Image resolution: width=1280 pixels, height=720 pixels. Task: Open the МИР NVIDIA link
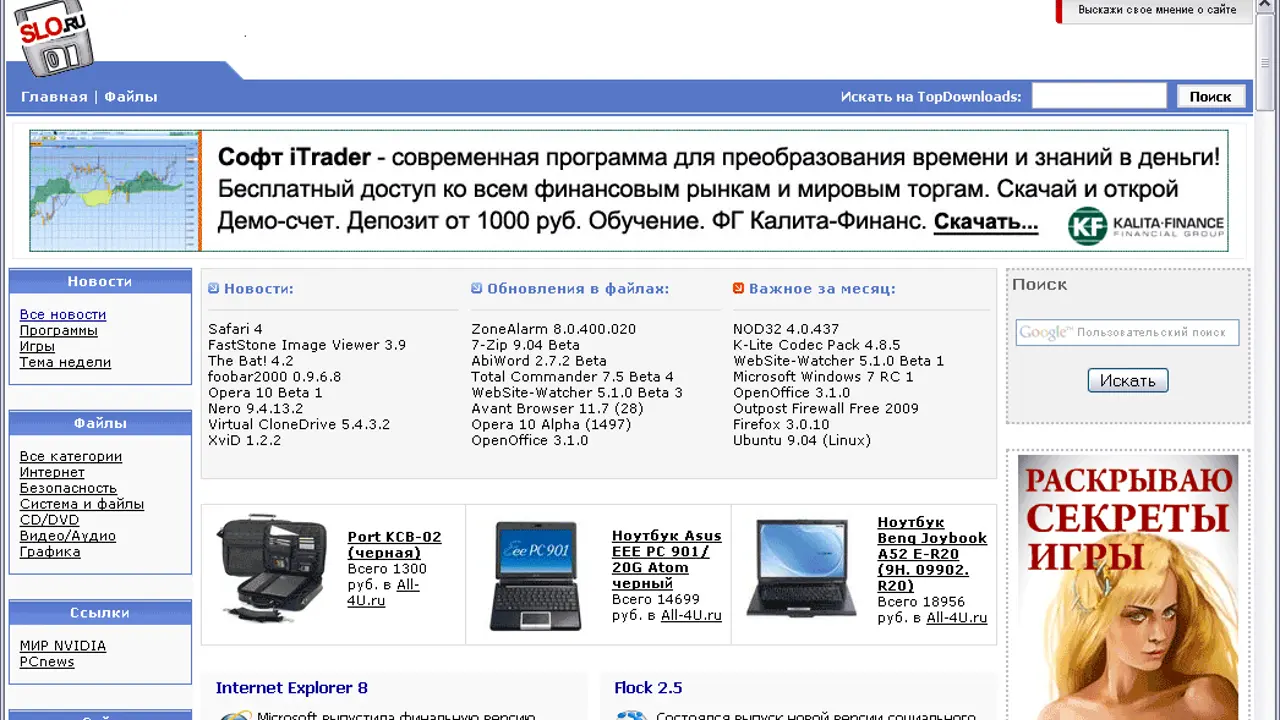(63, 646)
